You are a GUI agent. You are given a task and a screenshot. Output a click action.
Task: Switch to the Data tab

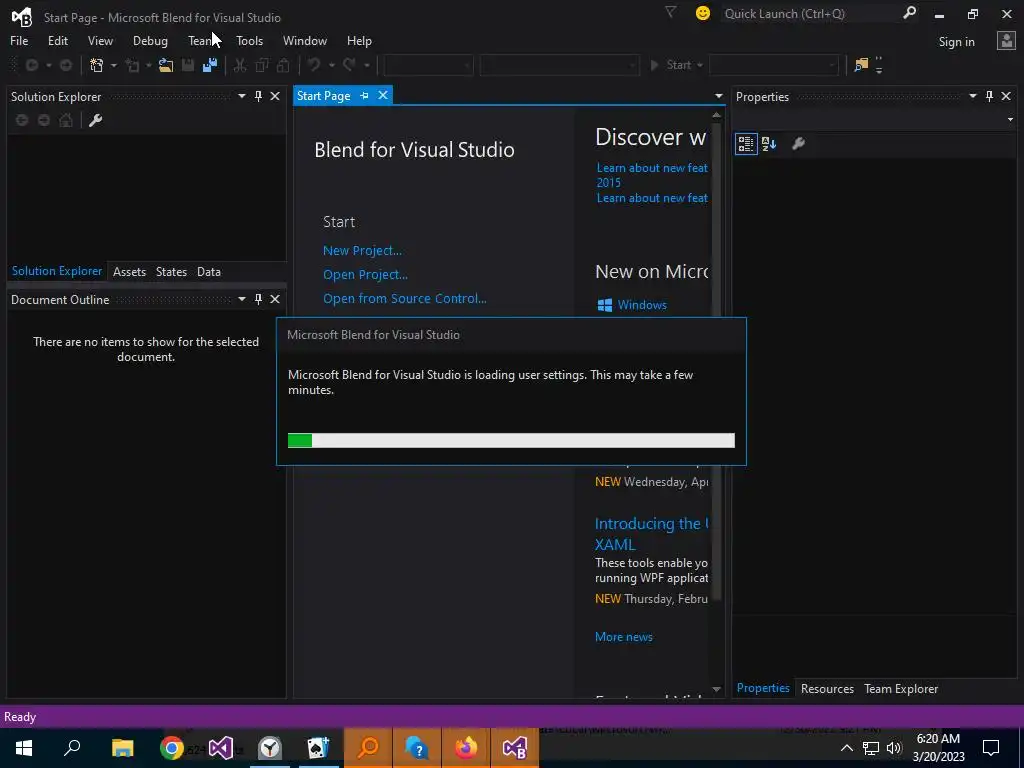pos(209,272)
